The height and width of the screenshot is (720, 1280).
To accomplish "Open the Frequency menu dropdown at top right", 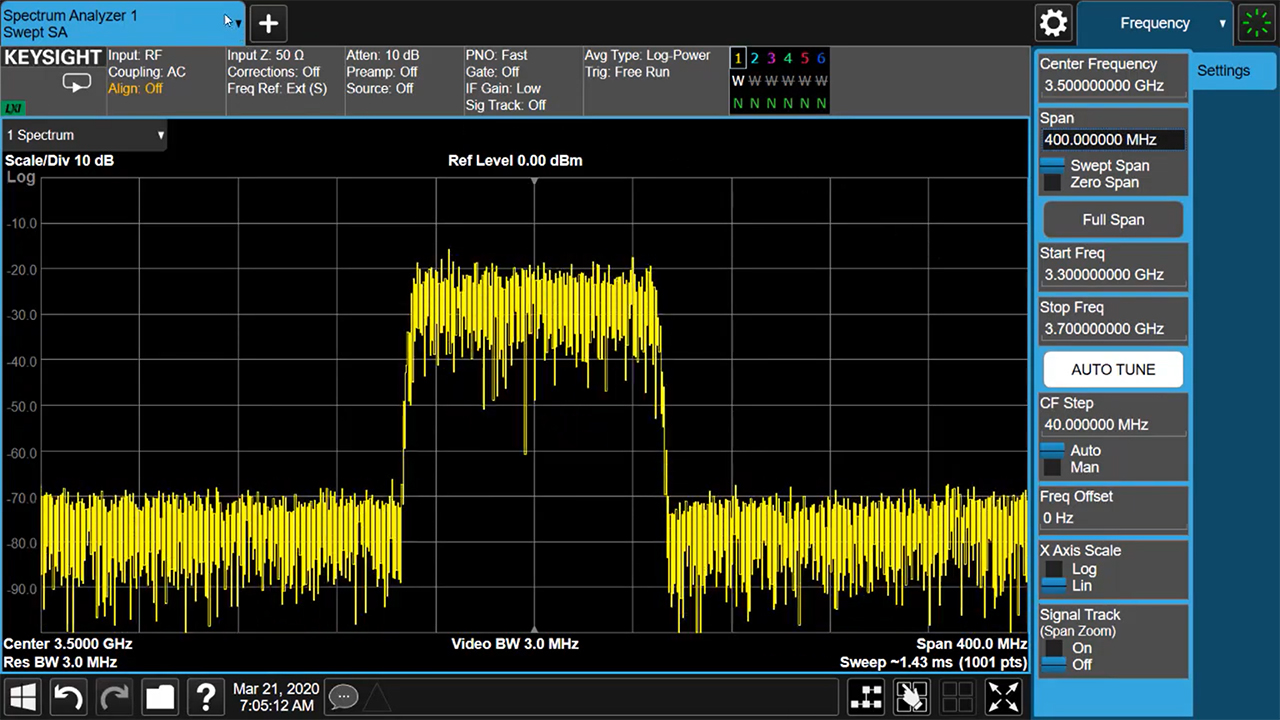I will pyautogui.click(x=1155, y=22).
